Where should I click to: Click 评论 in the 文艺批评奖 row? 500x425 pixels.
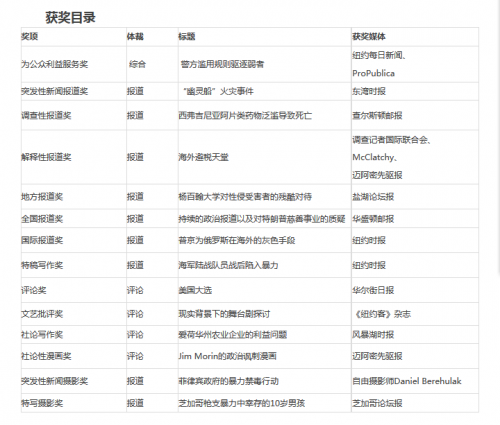tap(135, 314)
